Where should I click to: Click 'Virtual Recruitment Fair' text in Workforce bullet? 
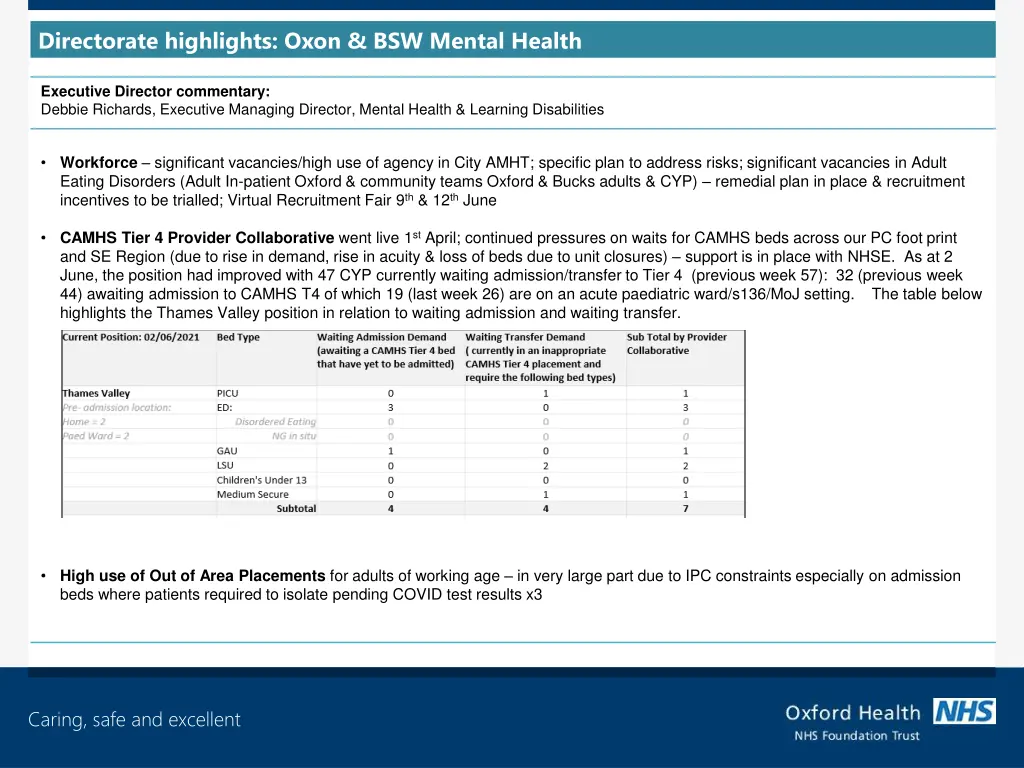pos(310,200)
